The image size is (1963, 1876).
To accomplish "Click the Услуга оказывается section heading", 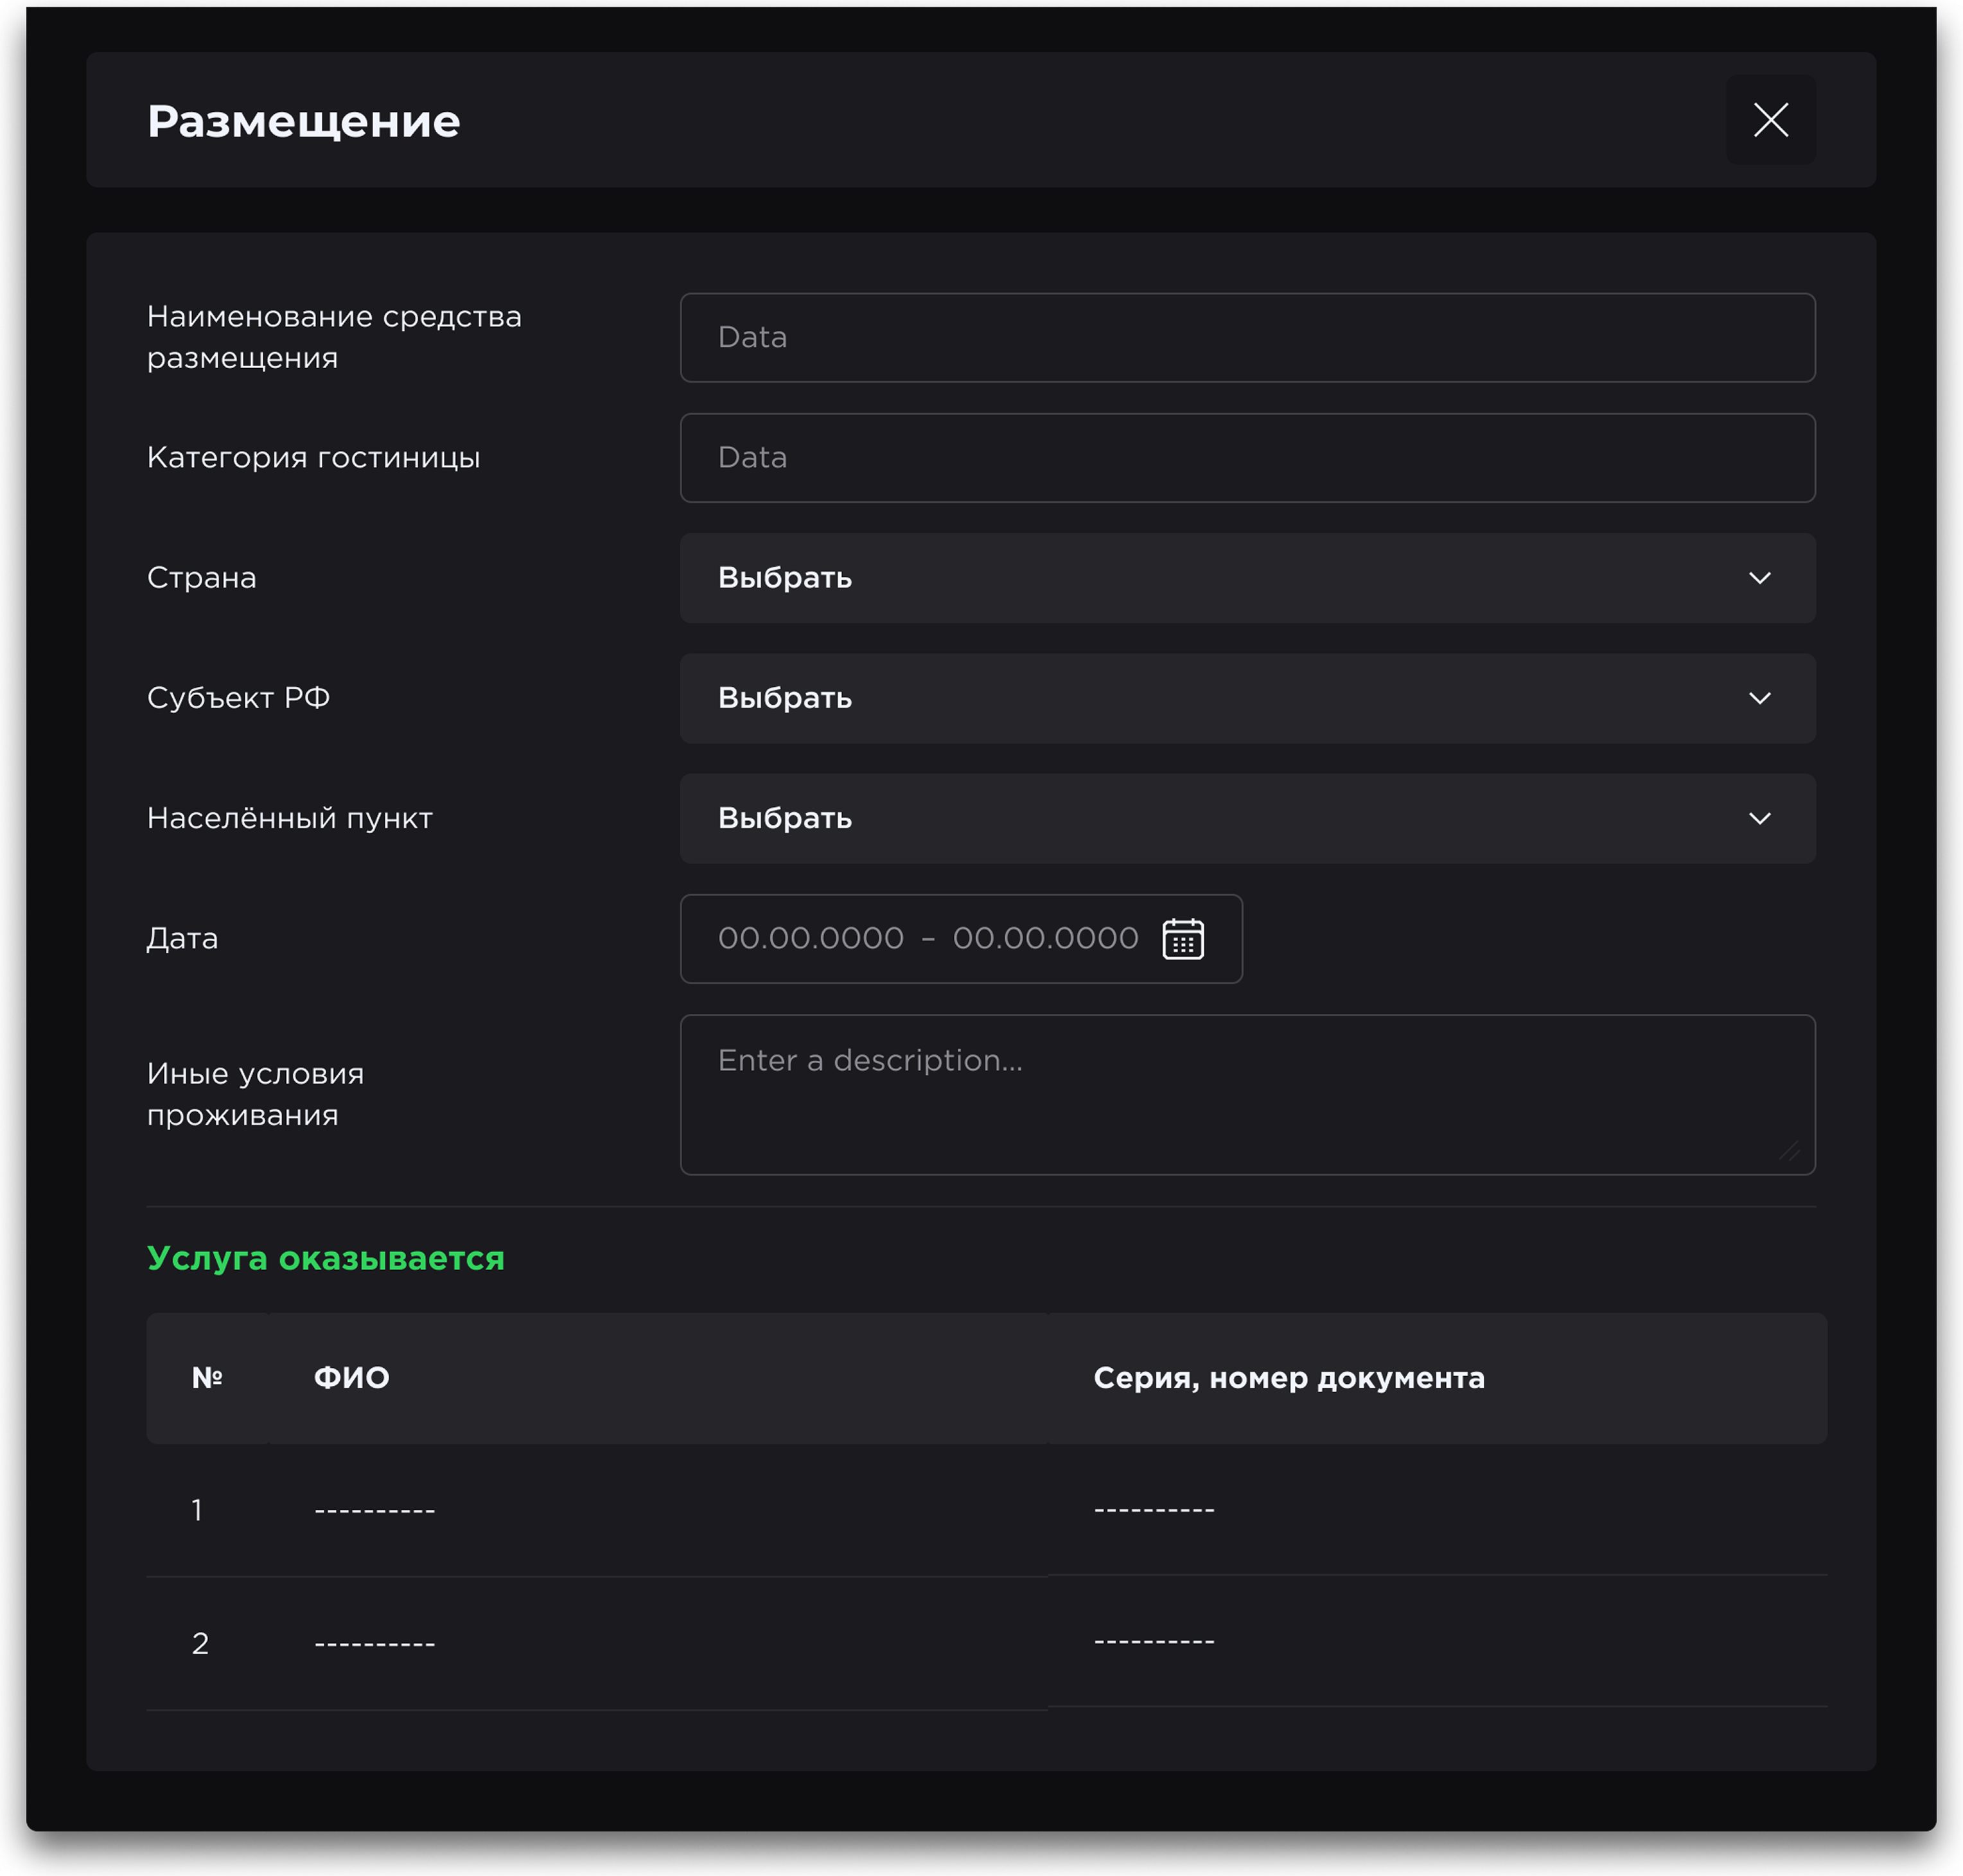I will click(325, 1258).
